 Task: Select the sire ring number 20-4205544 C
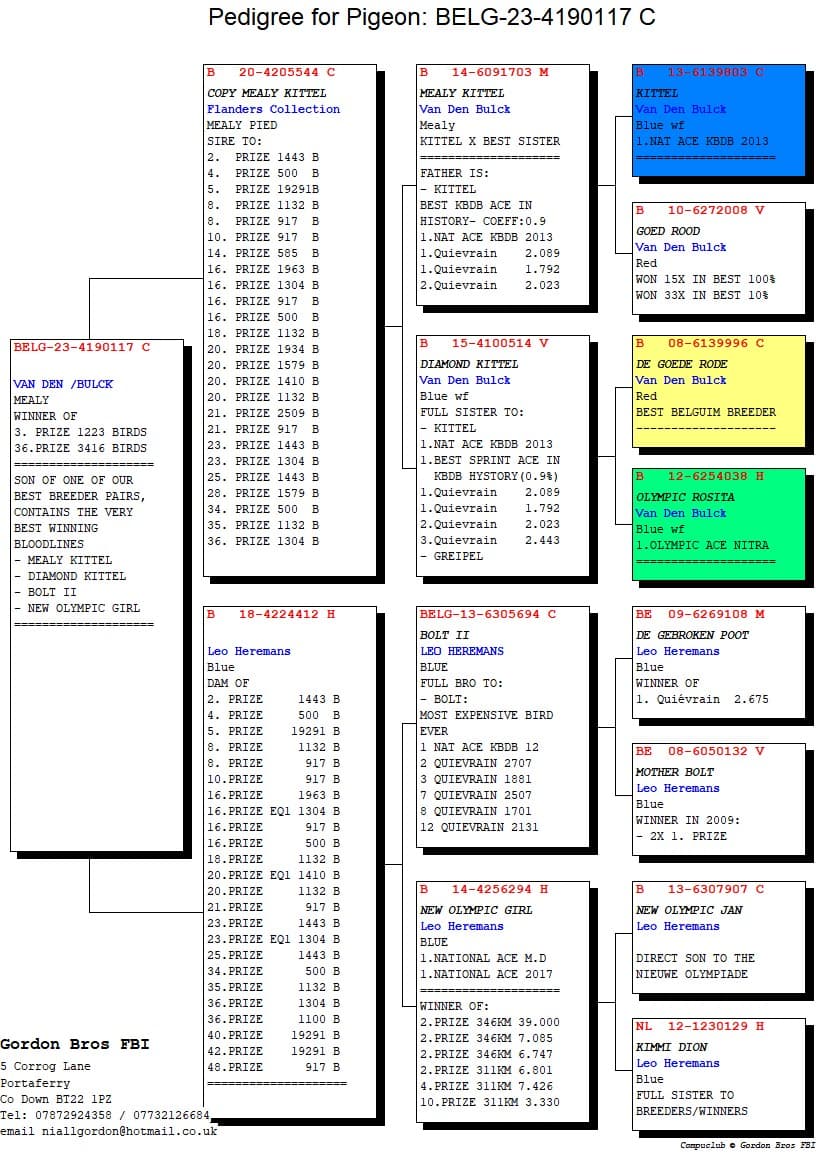(x=286, y=72)
